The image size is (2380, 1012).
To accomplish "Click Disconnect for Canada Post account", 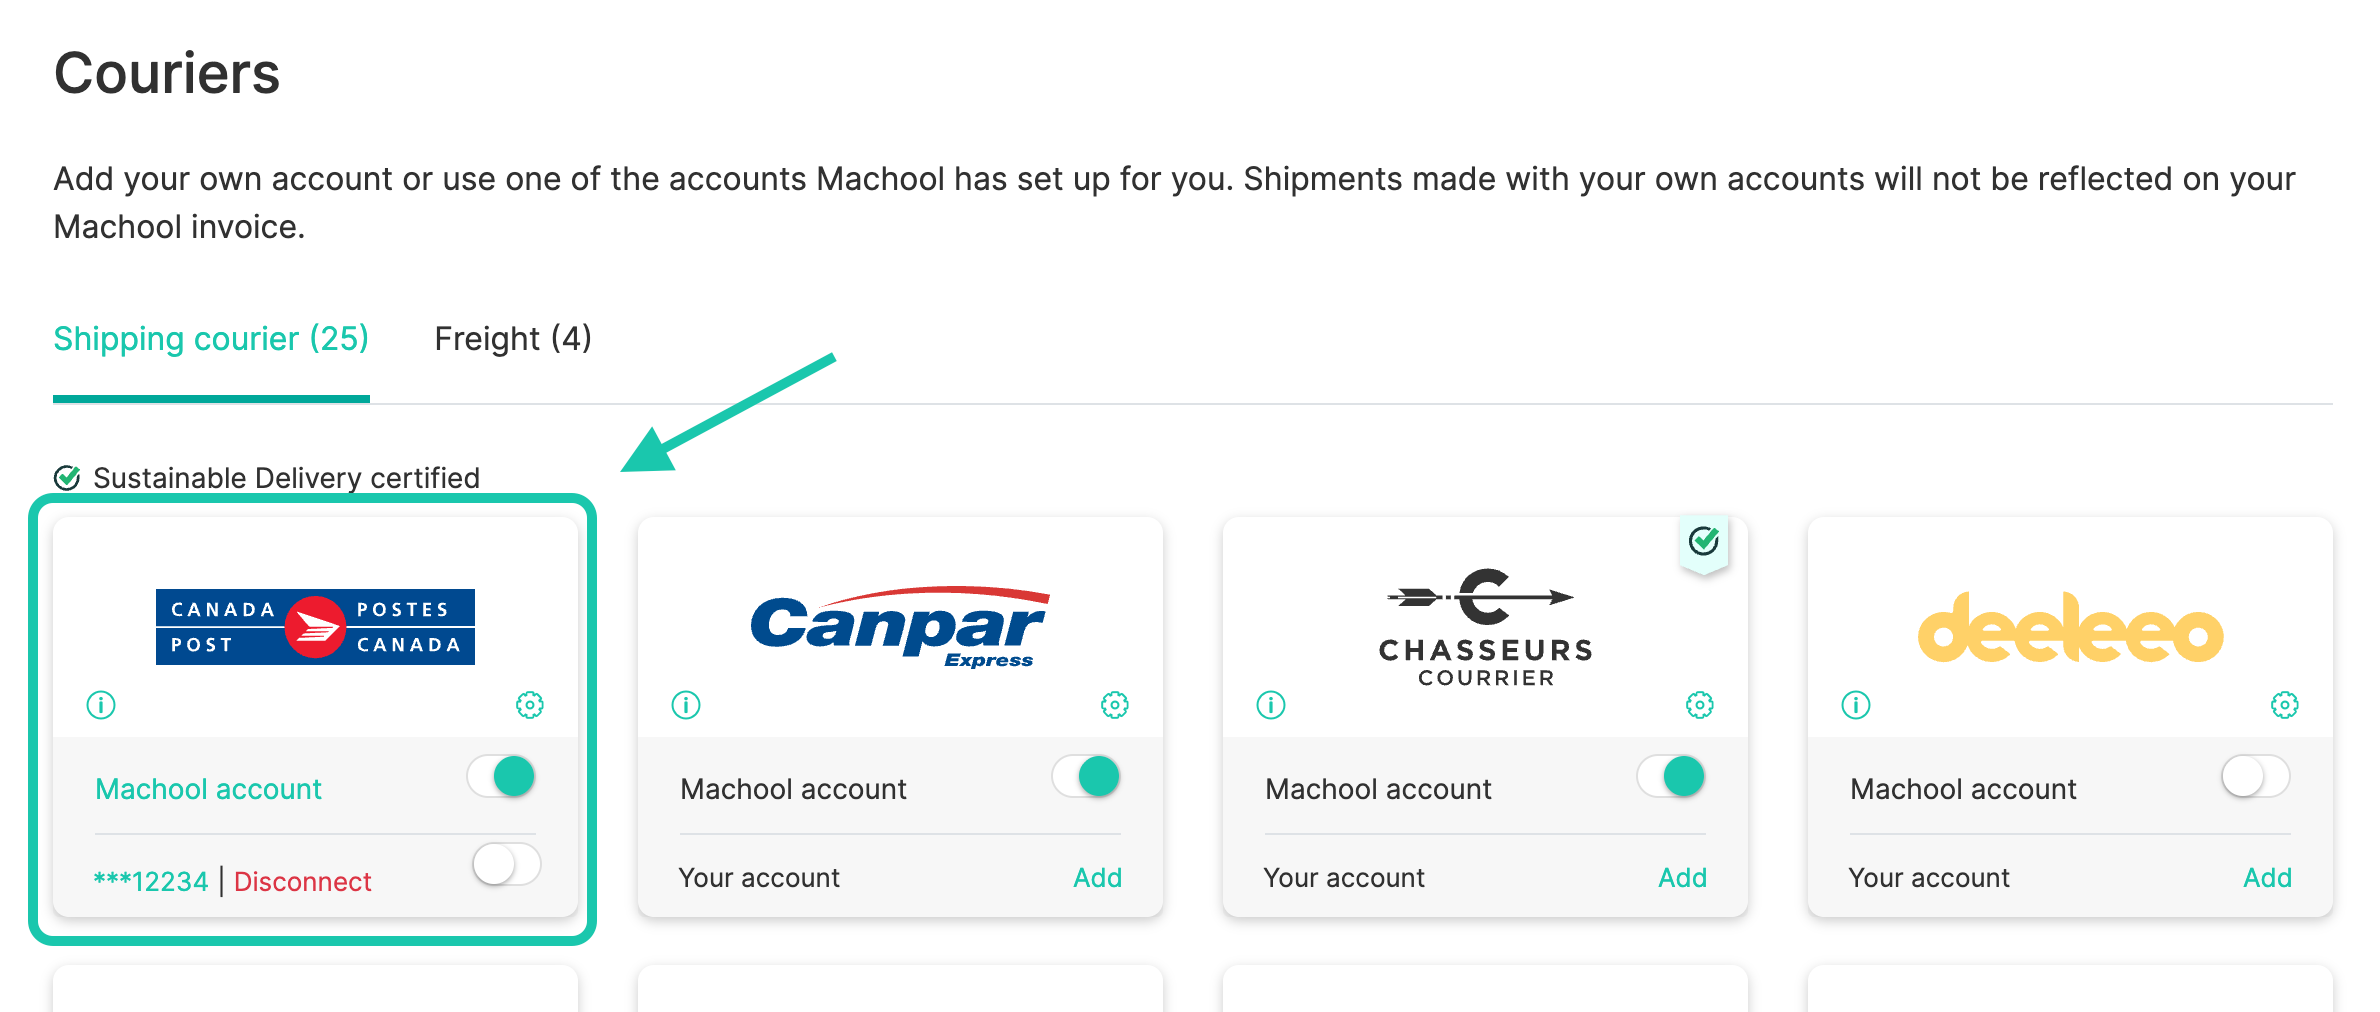I will [302, 882].
